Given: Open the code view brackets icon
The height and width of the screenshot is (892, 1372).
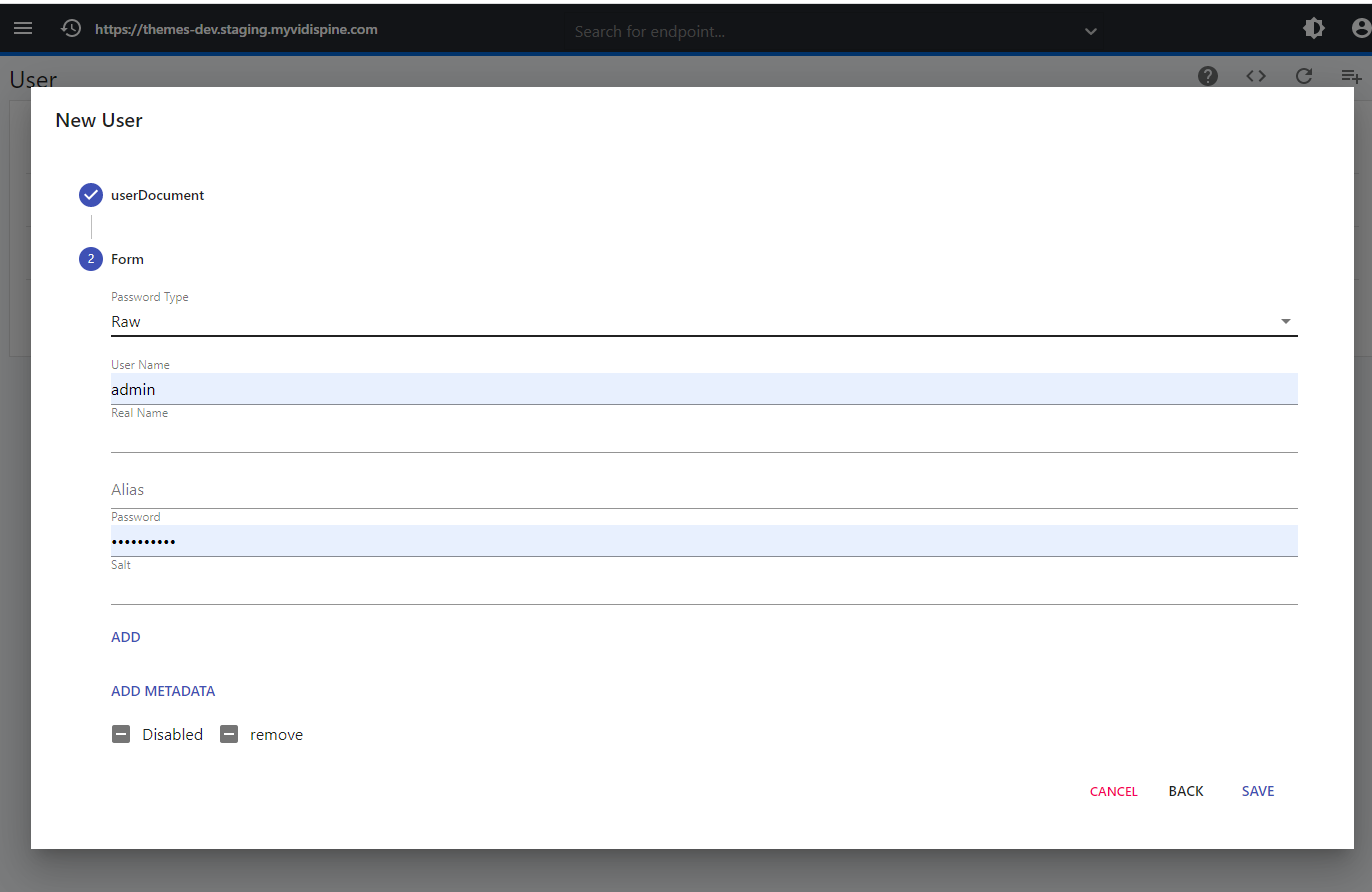Looking at the screenshot, I should tap(1256, 76).
